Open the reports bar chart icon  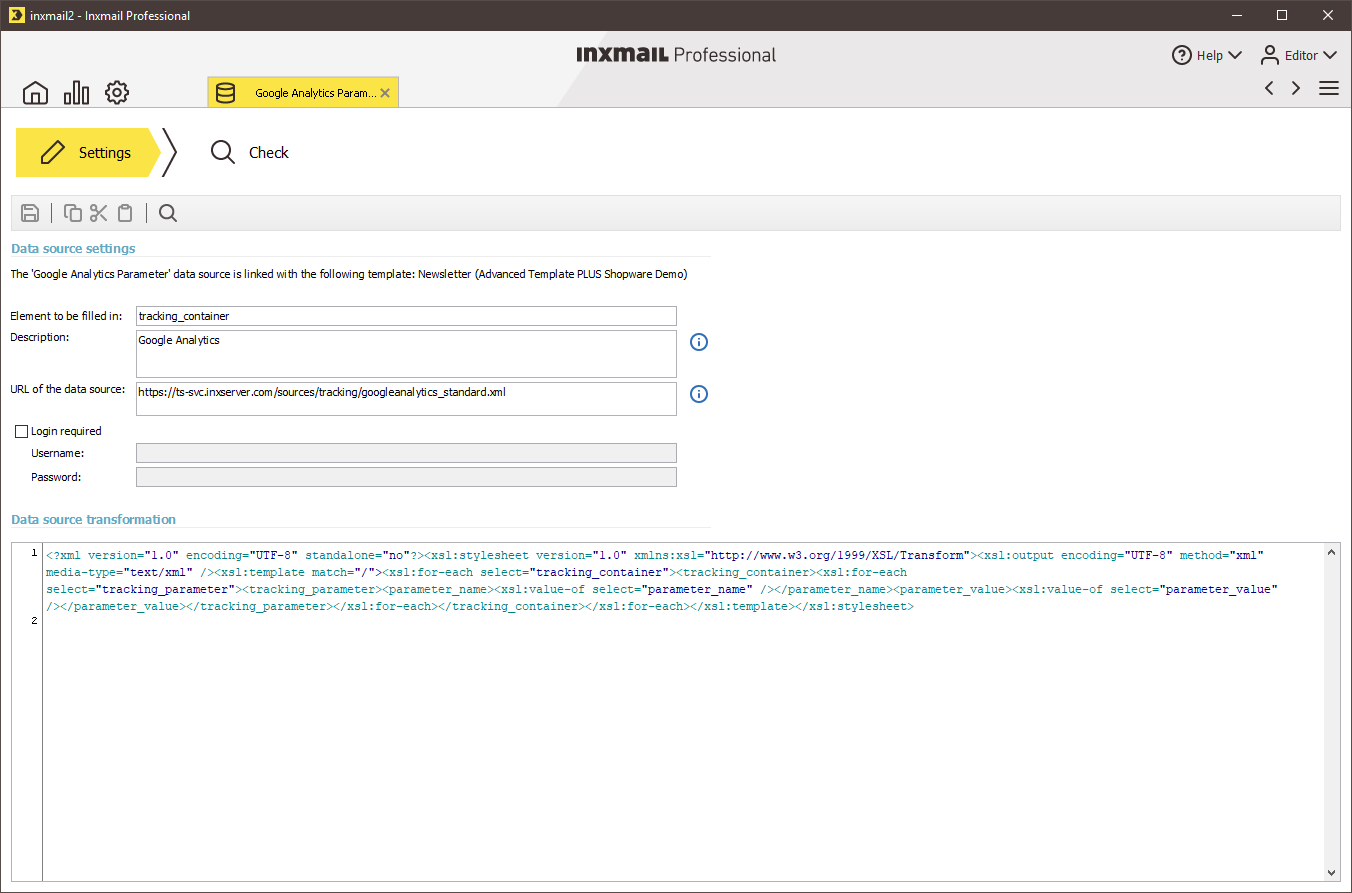coord(76,93)
